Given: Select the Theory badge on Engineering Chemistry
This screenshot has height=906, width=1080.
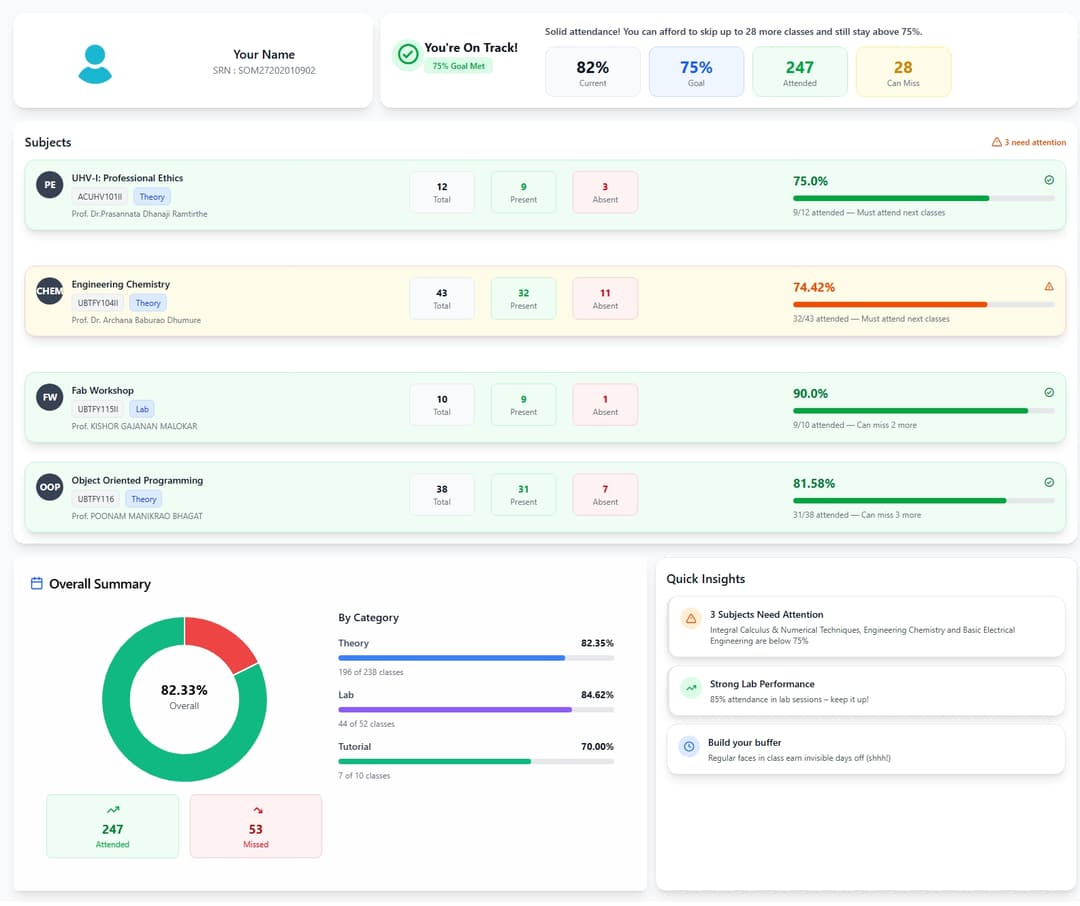Looking at the screenshot, I should click(147, 303).
